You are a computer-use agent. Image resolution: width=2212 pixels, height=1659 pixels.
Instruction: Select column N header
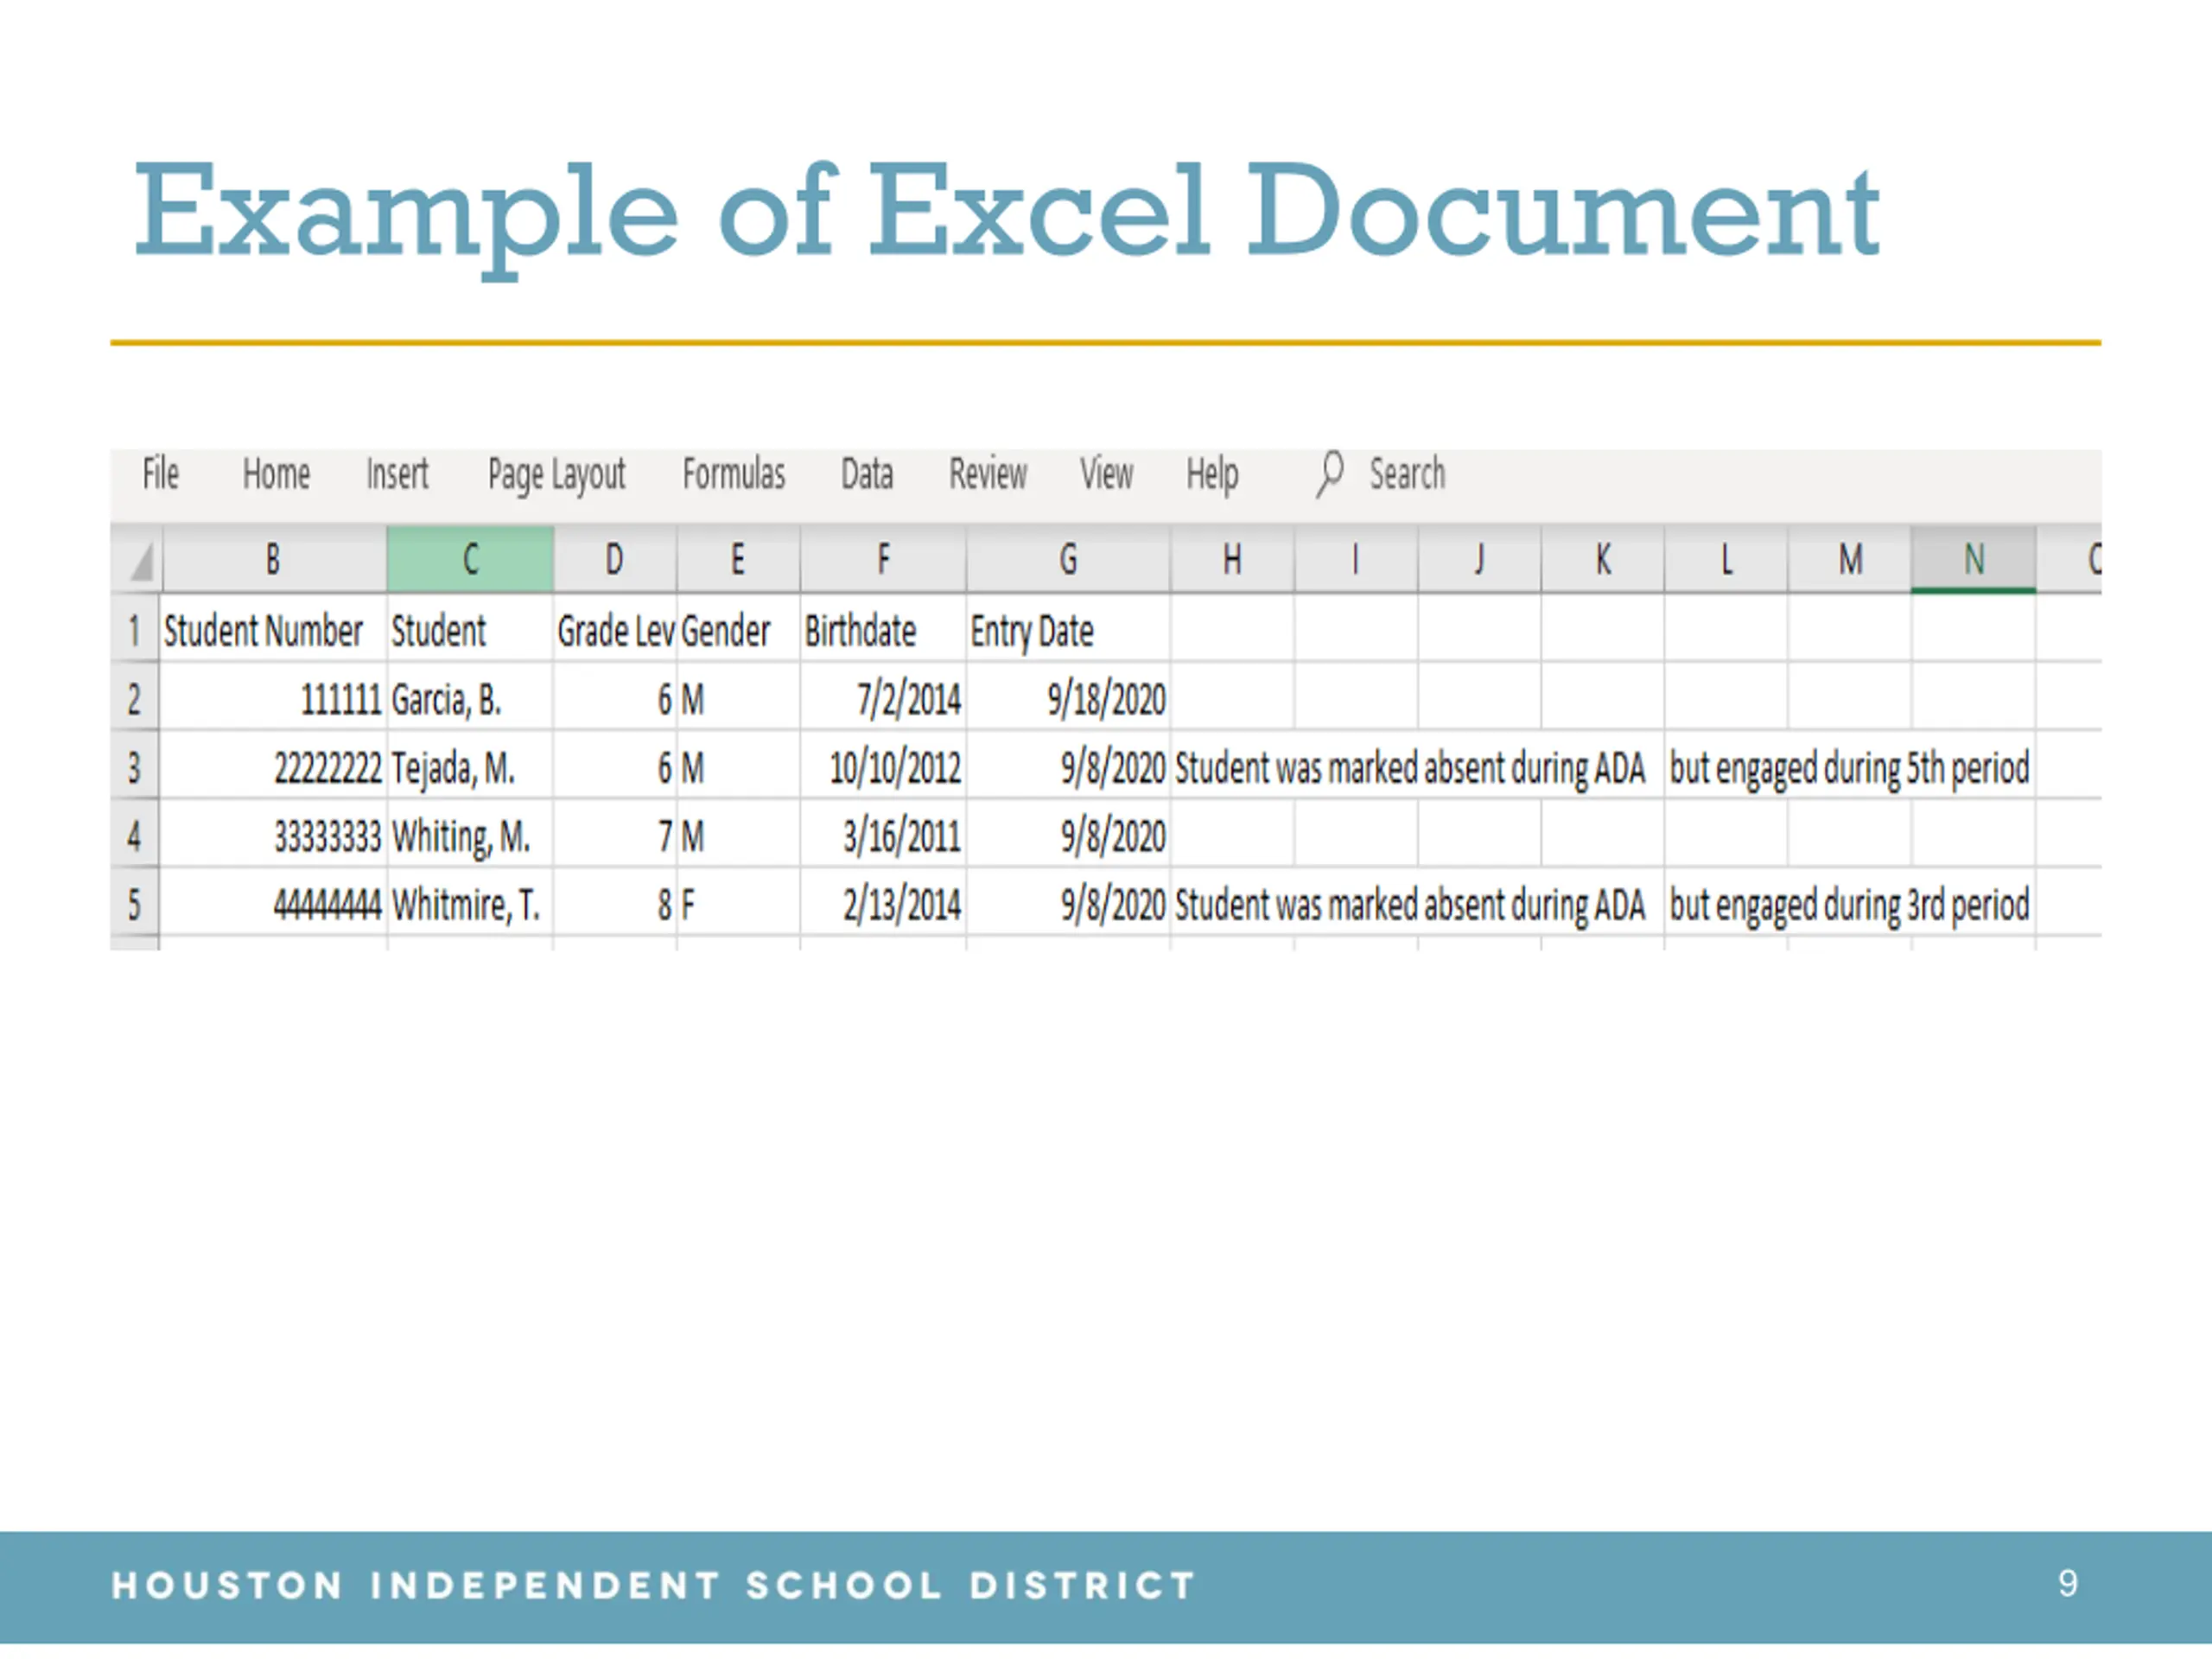click(1973, 559)
